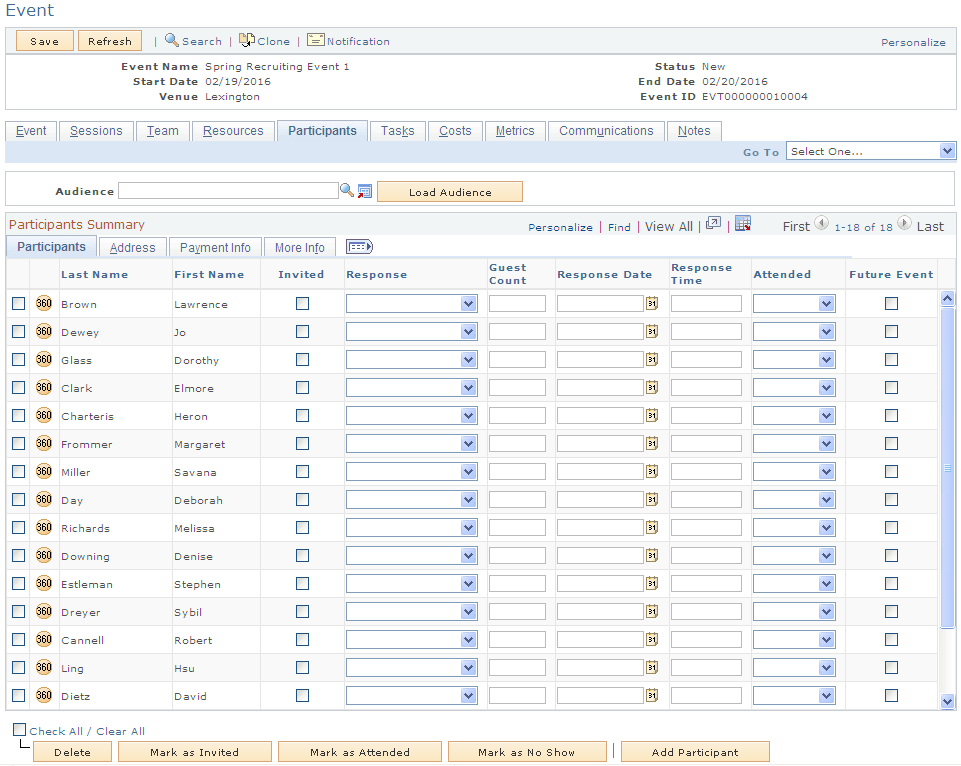Click the zoom grid icon near View All

click(712, 224)
